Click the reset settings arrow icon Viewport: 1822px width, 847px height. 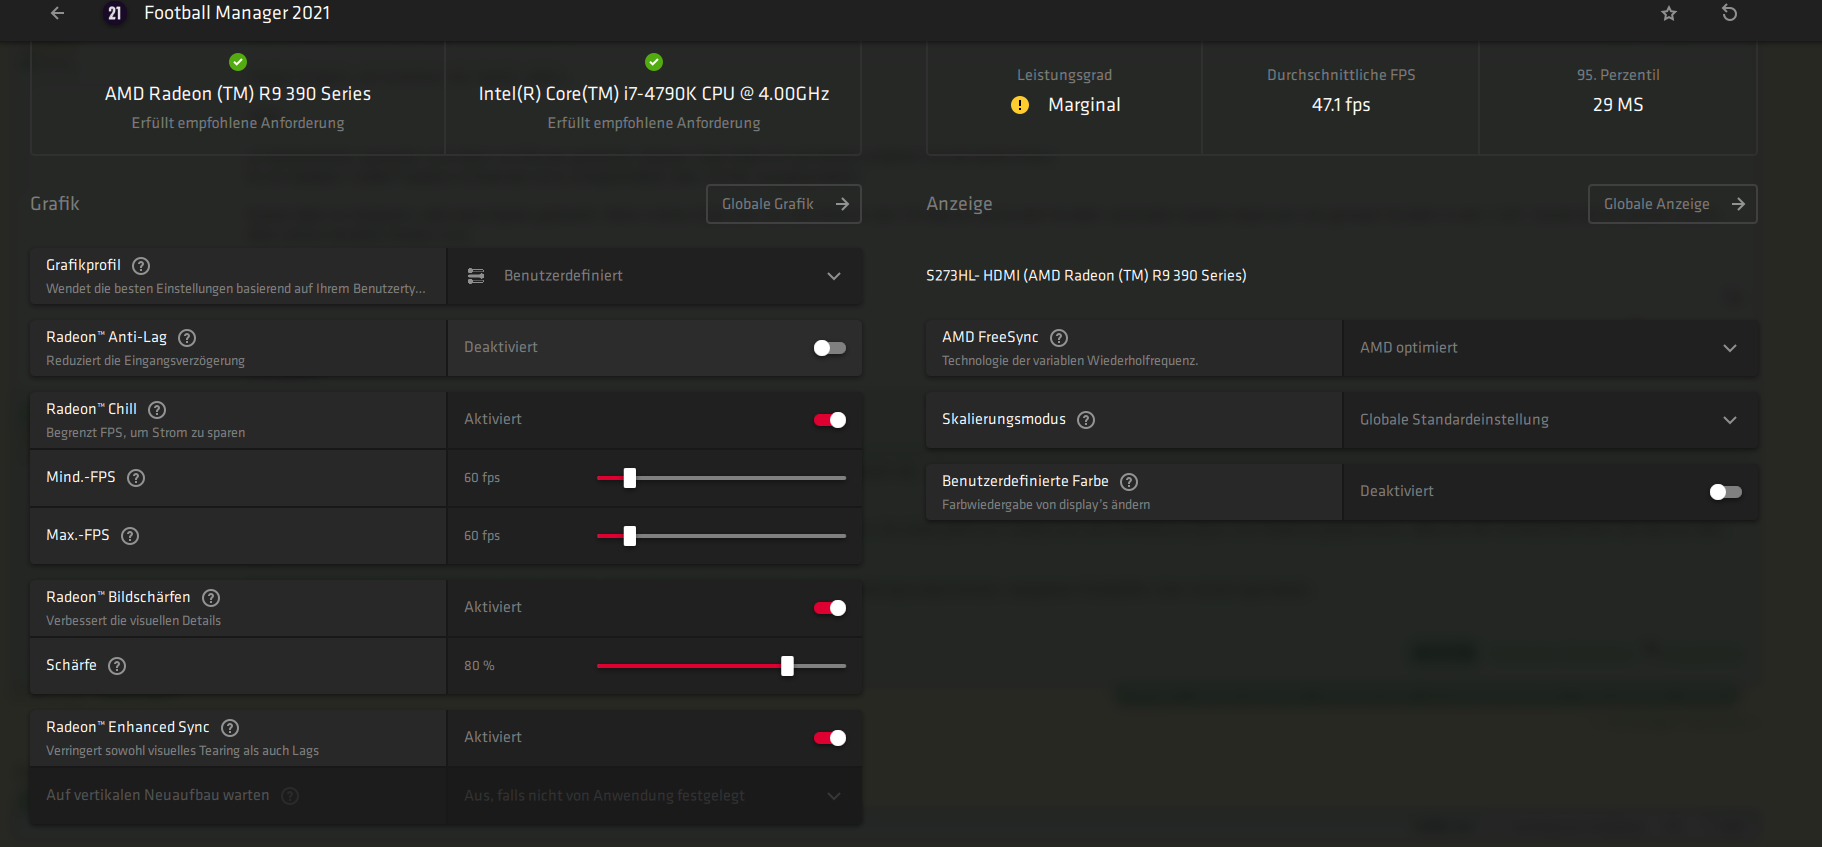click(x=1729, y=13)
